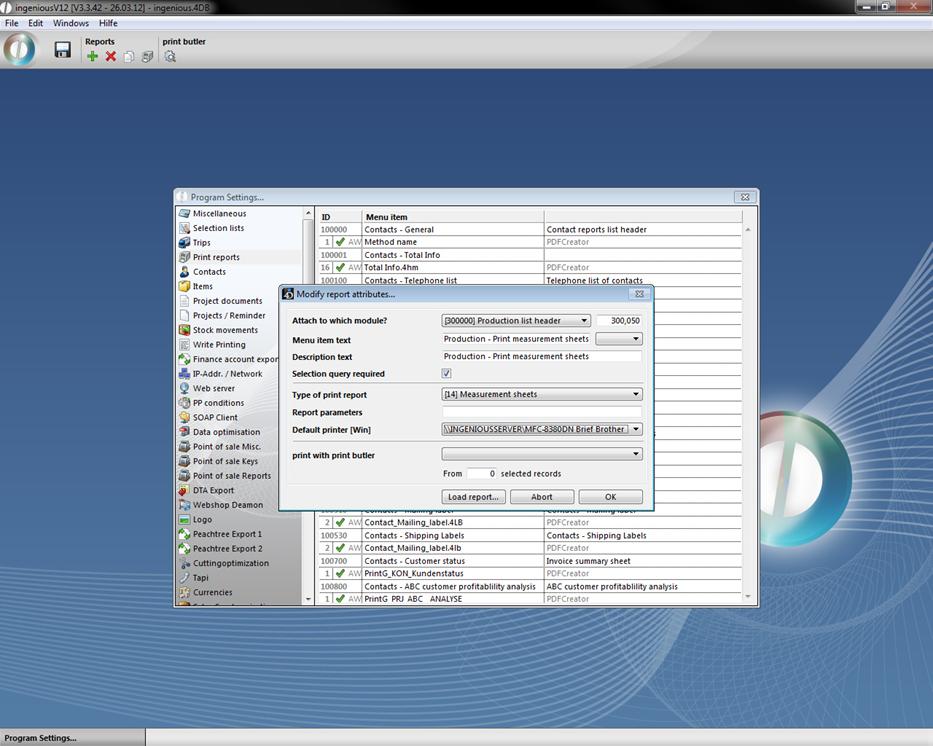Open the Windows menu
Image resolution: width=933 pixels, height=746 pixels.
point(71,23)
